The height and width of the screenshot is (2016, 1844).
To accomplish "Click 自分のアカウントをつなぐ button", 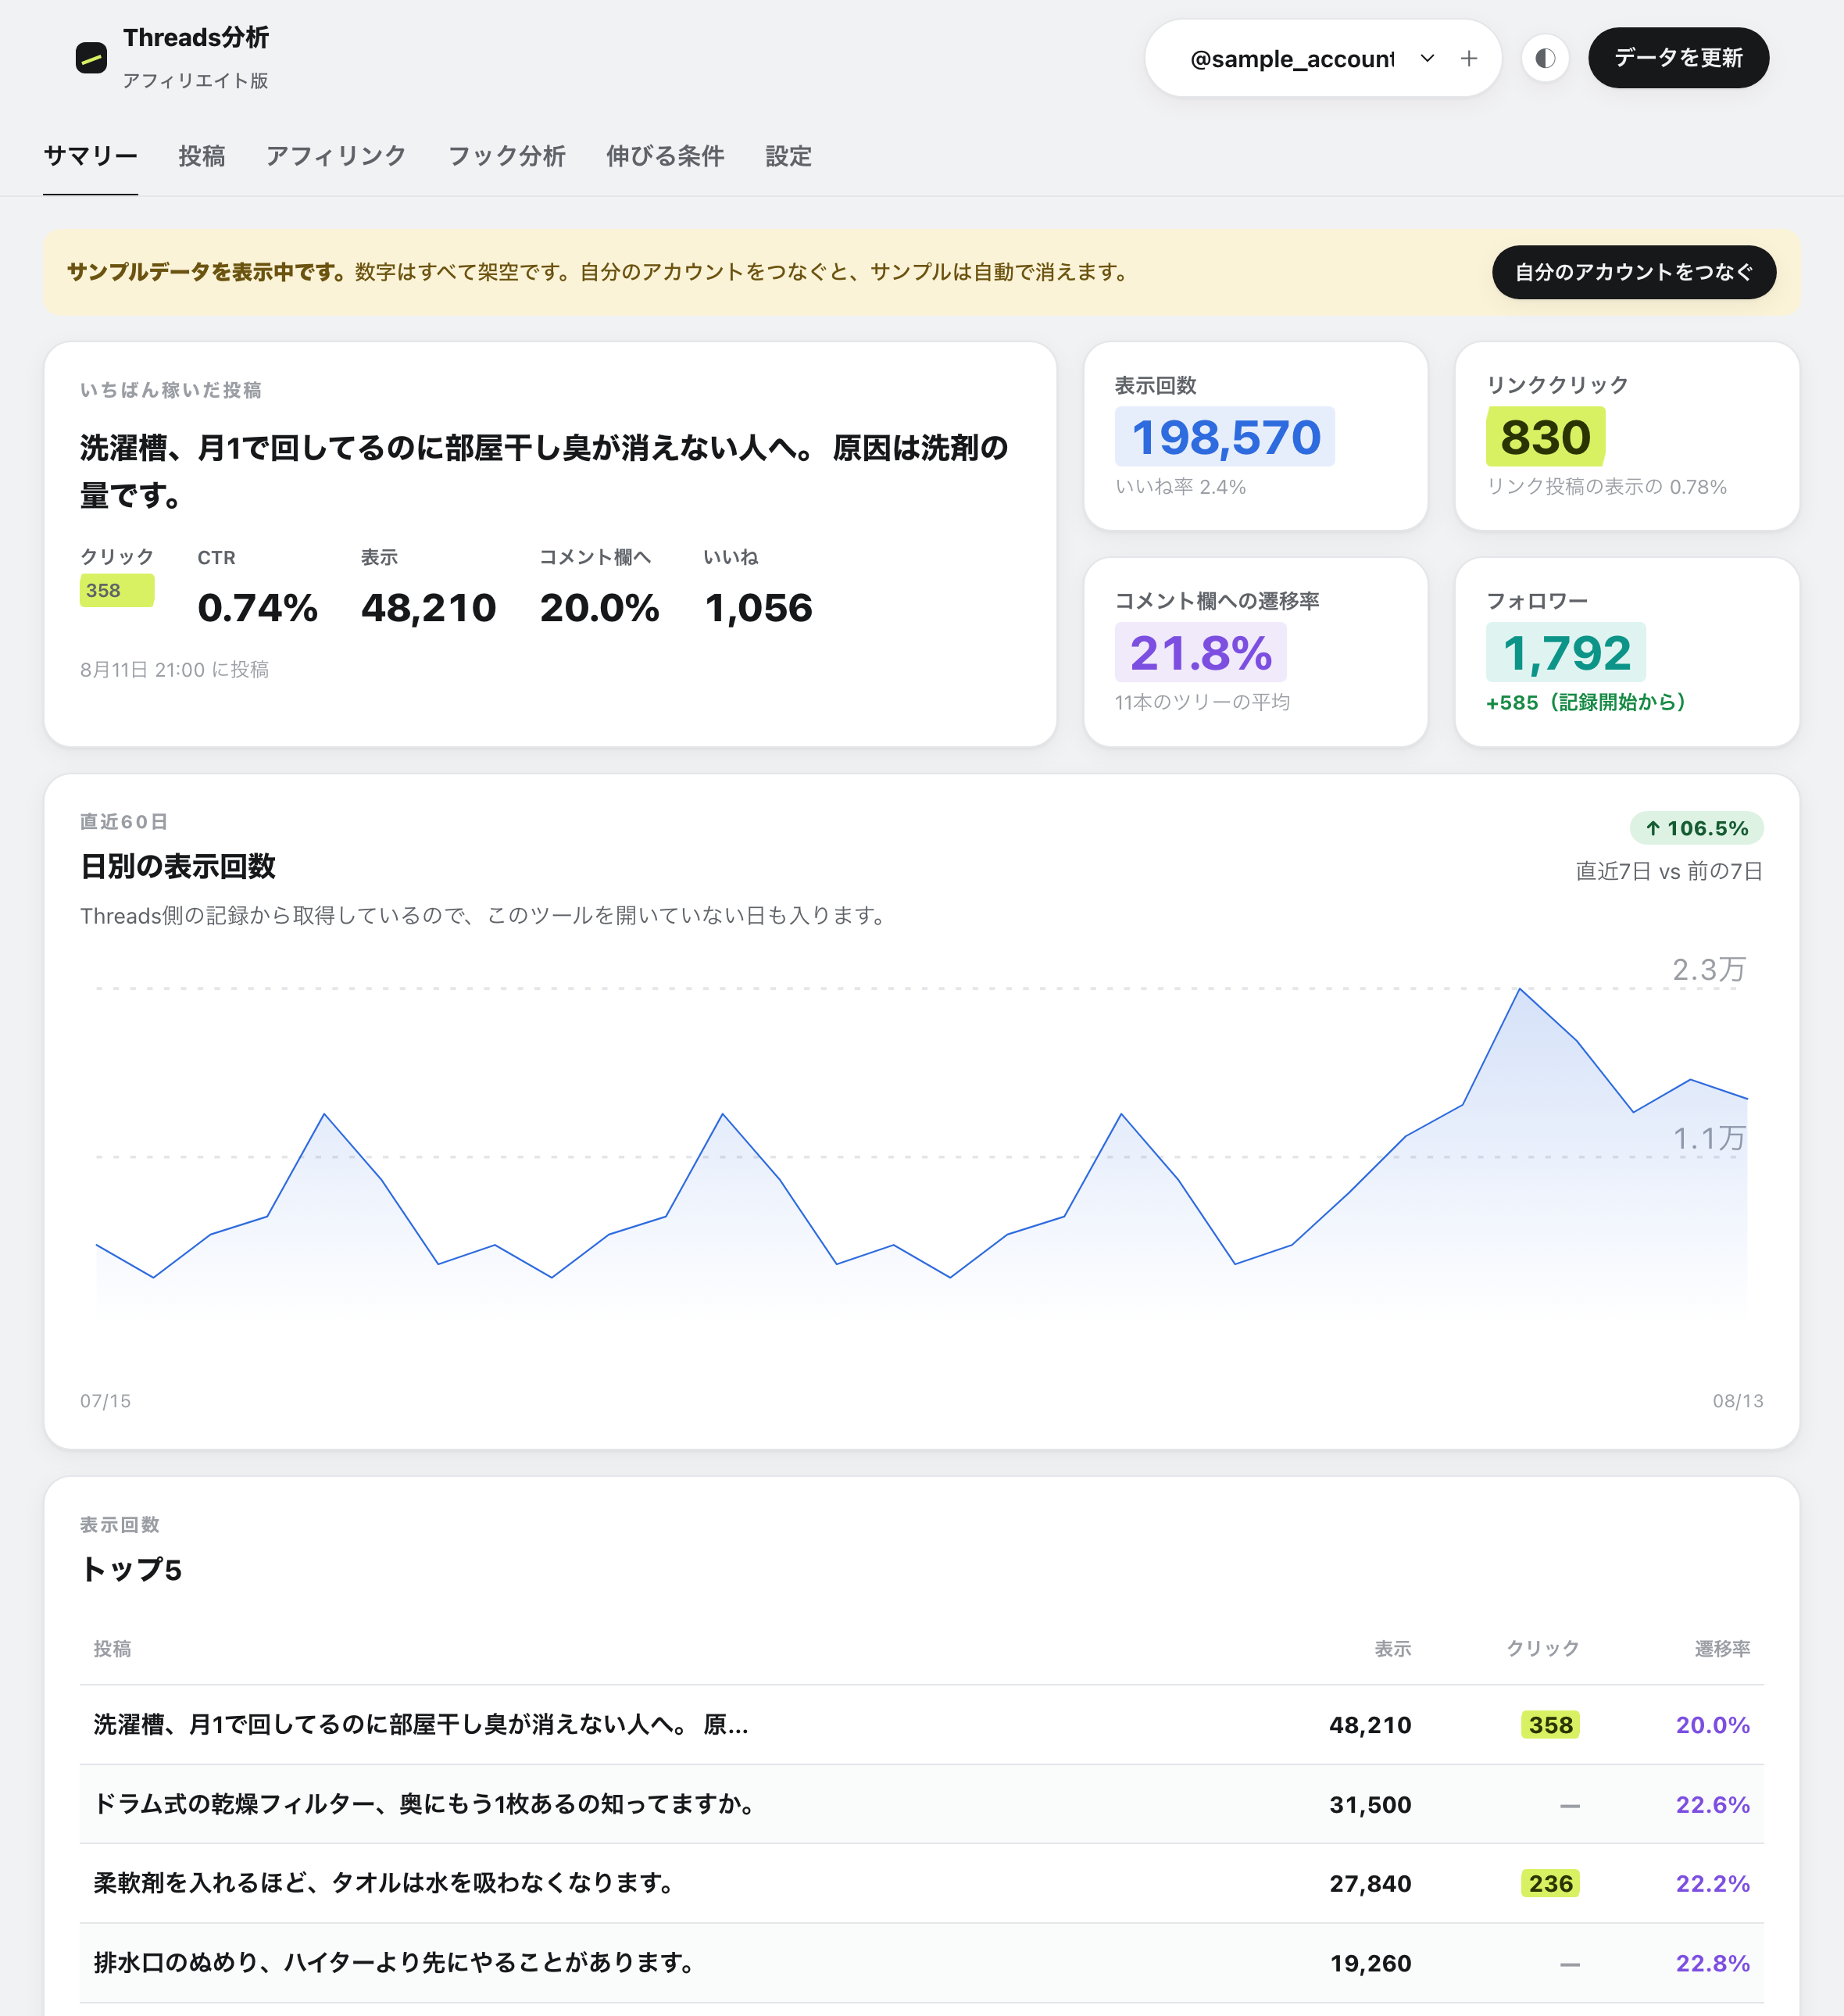I will pyautogui.click(x=1634, y=272).
